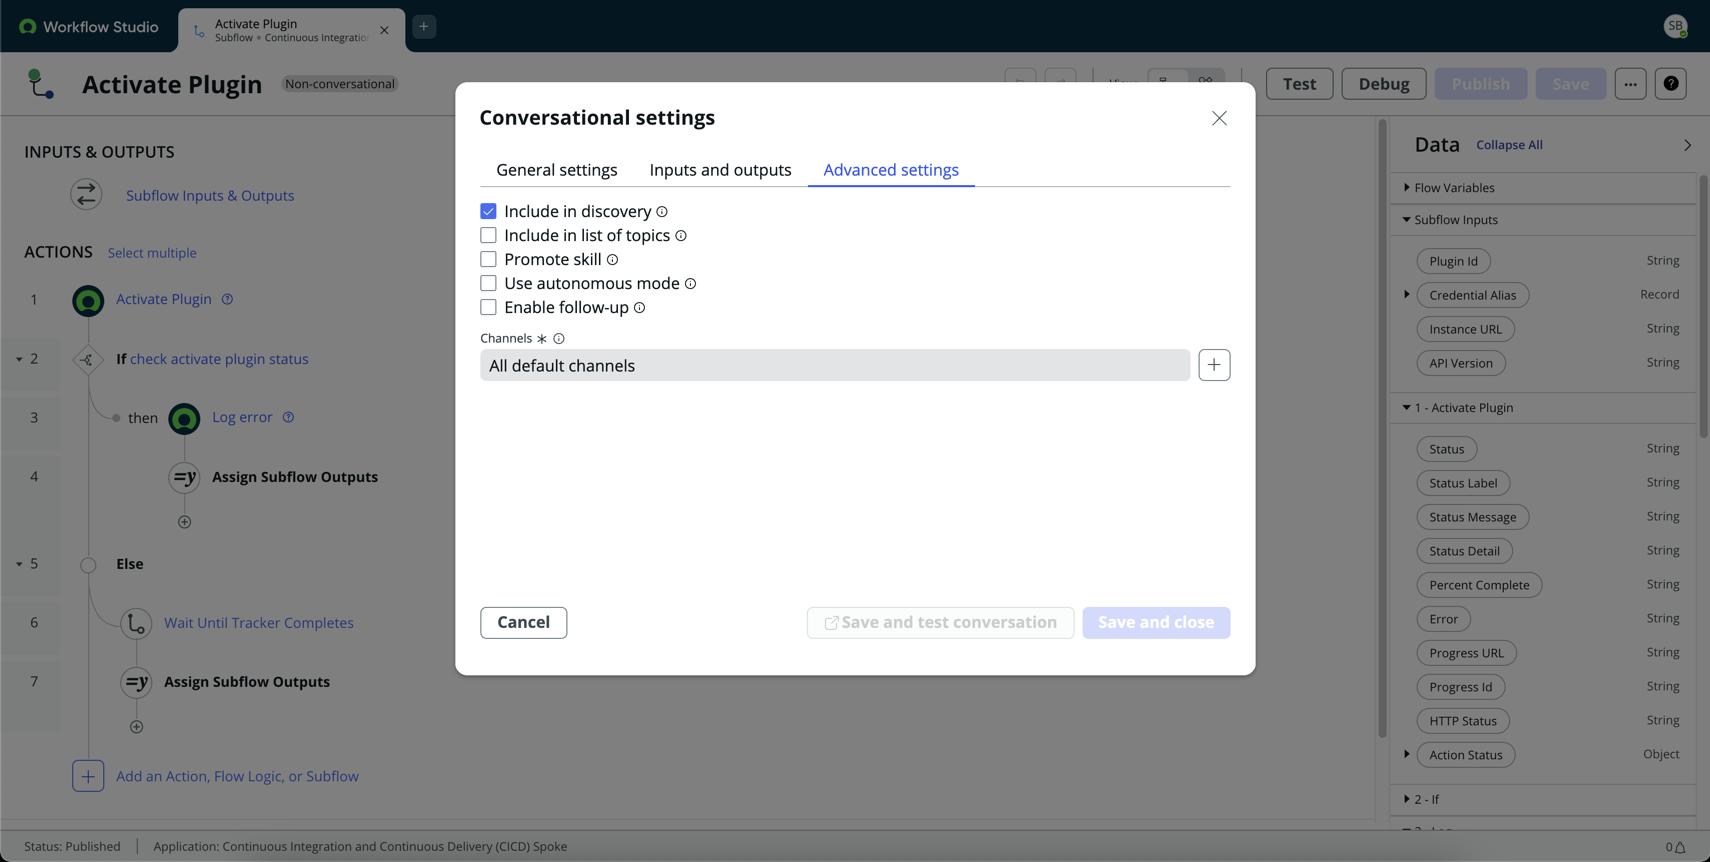Click the If flow logic branch icon
This screenshot has height=862, width=1710.
coord(88,360)
